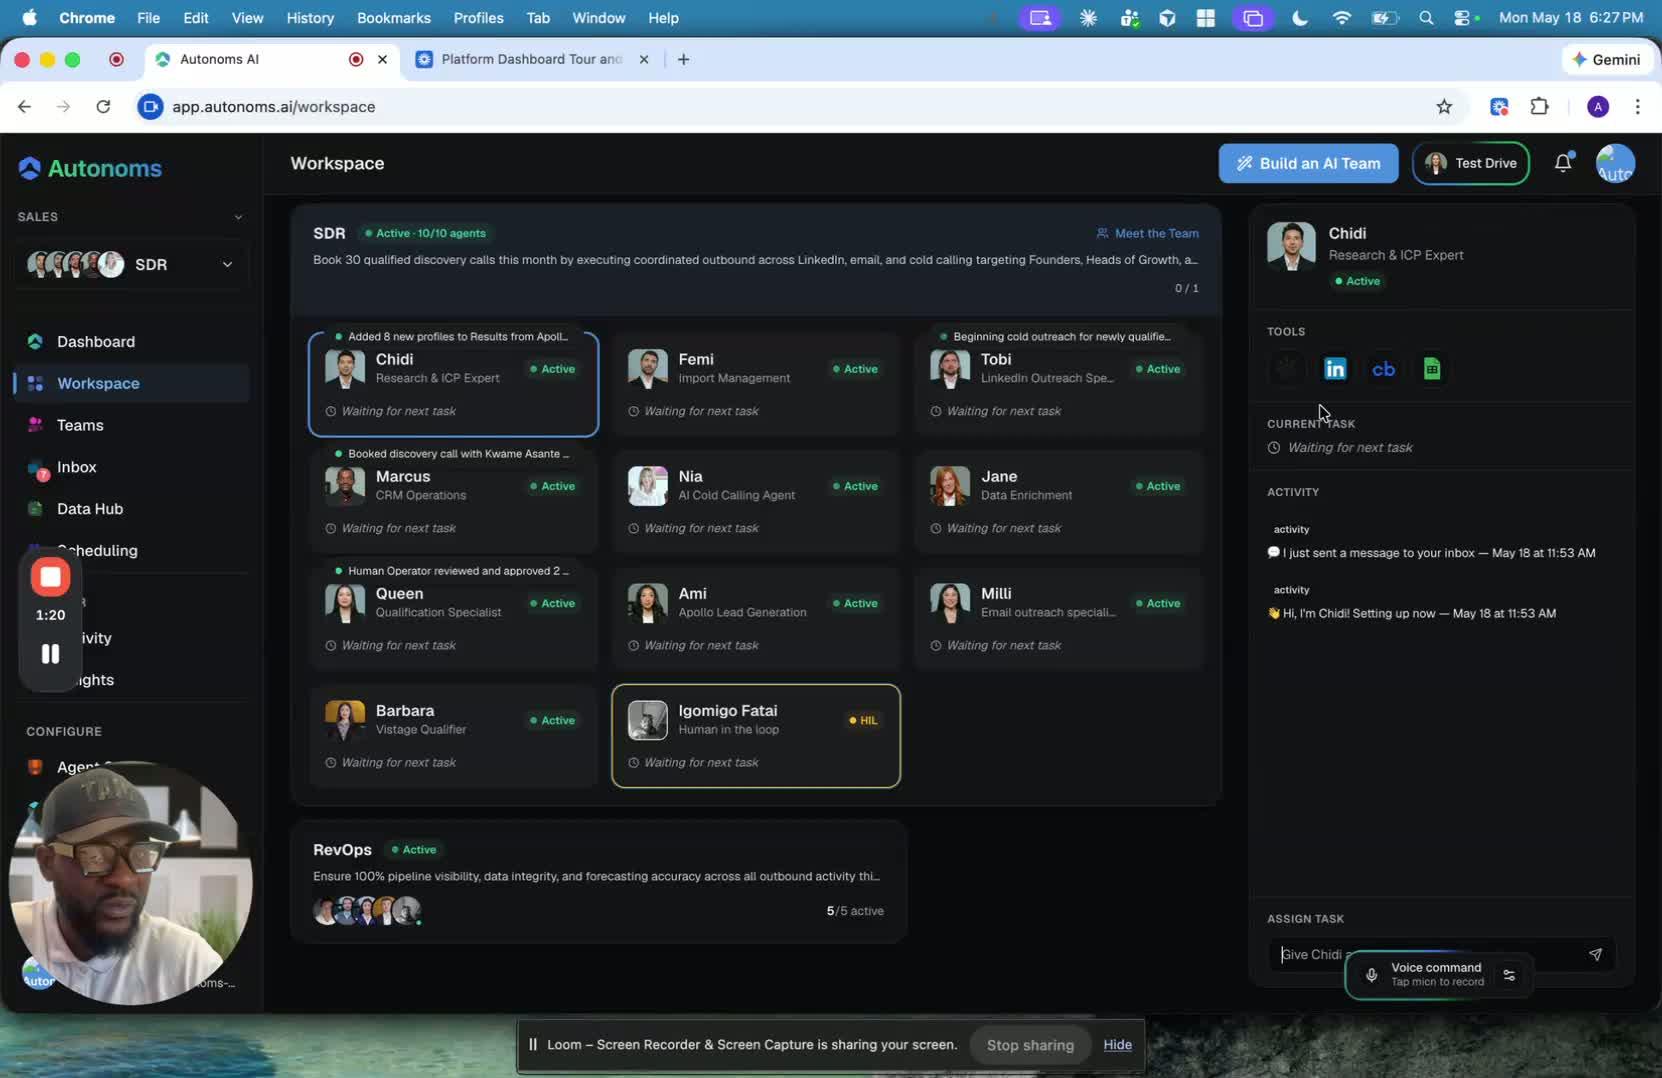Send the assigned task to Chidi

pyautogui.click(x=1595, y=955)
